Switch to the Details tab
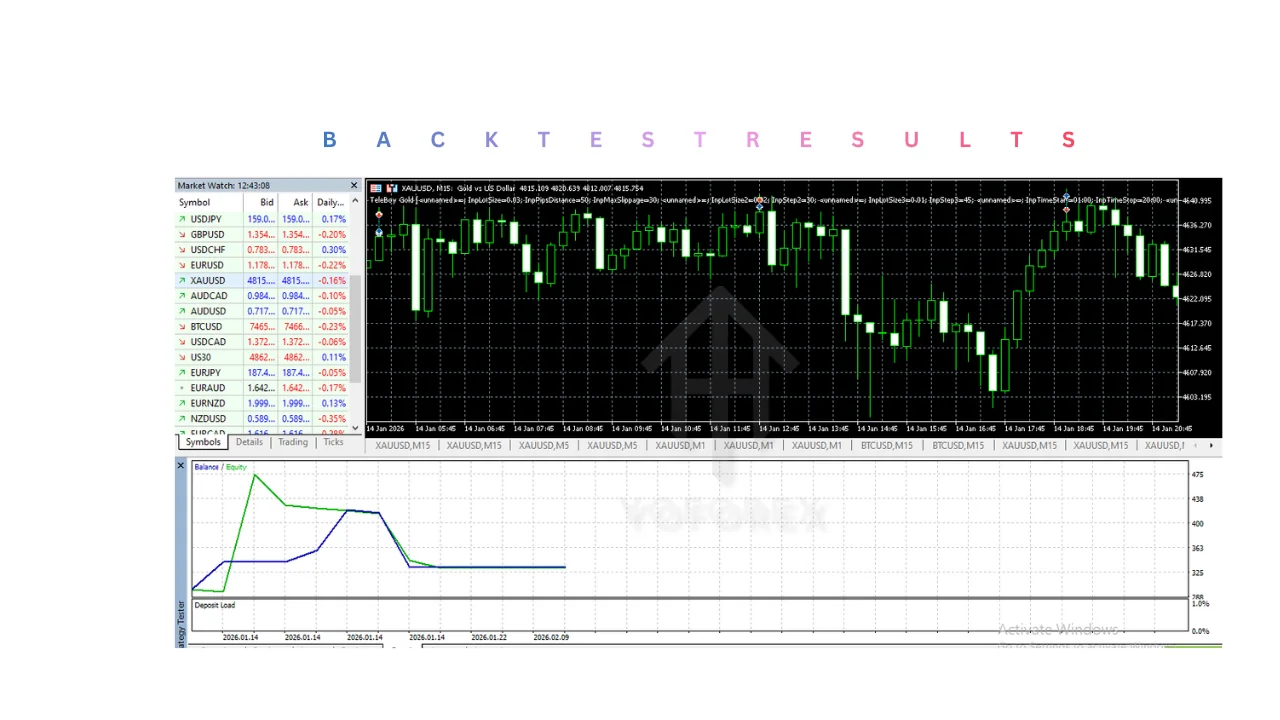 point(249,442)
